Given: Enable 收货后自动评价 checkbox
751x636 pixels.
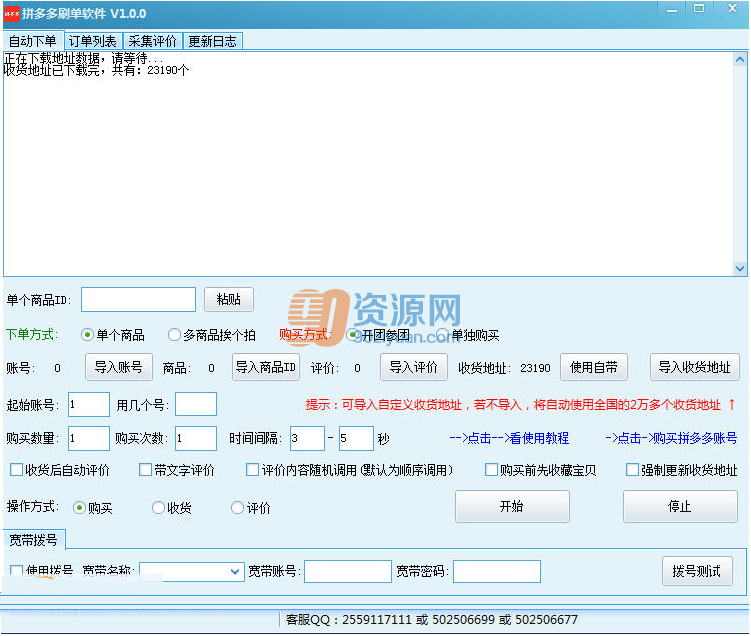Looking at the screenshot, I should tap(17, 470).
